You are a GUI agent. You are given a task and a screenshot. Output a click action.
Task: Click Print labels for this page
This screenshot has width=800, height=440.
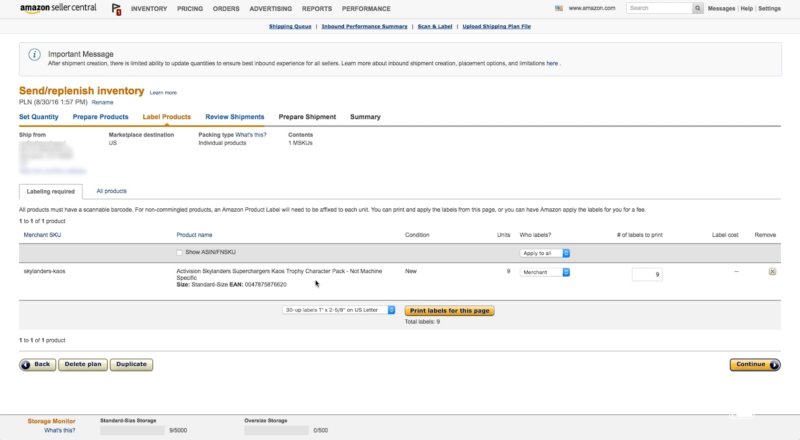[449, 310]
